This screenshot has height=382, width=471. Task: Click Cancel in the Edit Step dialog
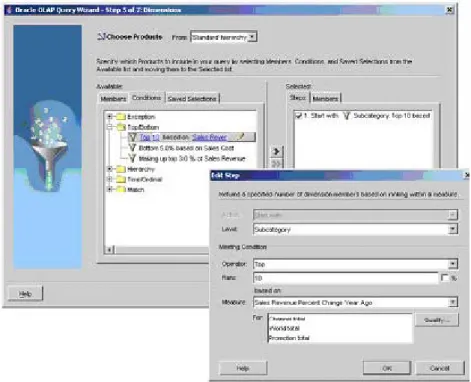click(x=440, y=368)
